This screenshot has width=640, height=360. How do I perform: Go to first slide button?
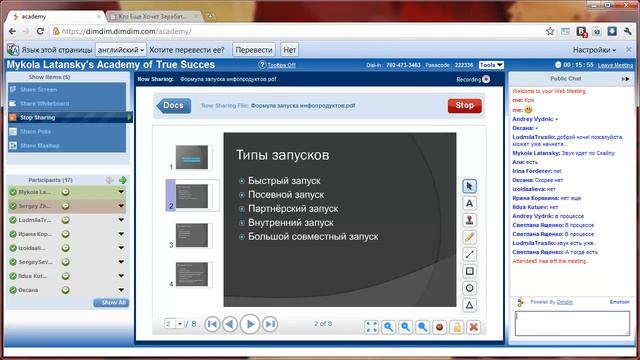(212, 324)
